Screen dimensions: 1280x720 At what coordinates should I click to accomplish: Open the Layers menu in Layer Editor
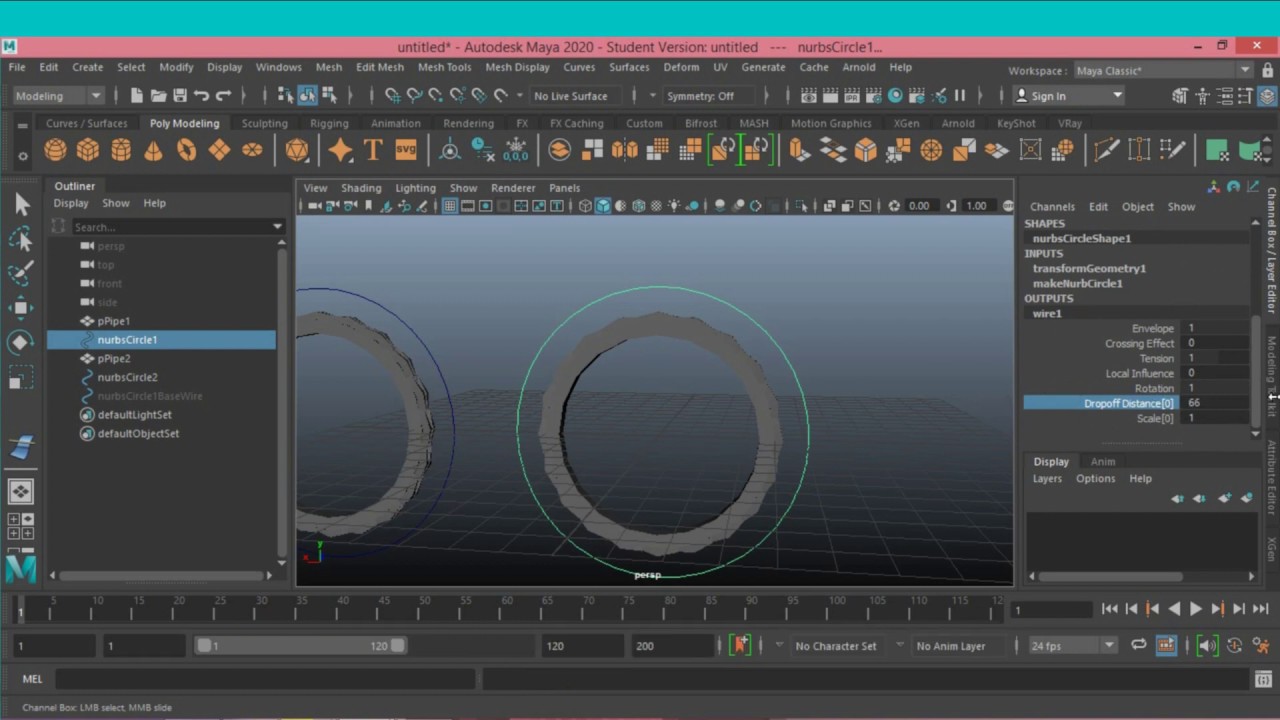pyautogui.click(x=1047, y=478)
